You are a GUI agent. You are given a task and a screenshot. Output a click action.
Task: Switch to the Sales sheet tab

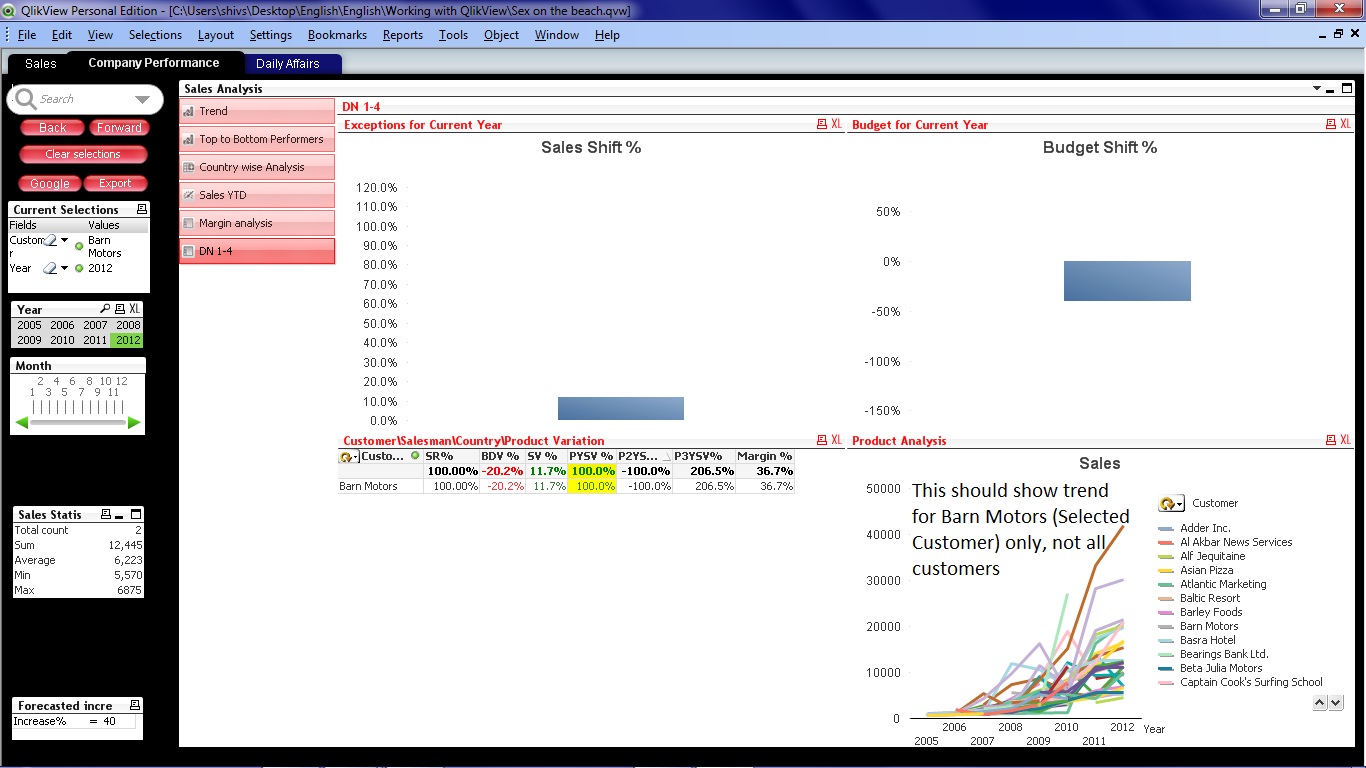tap(41, 63)
